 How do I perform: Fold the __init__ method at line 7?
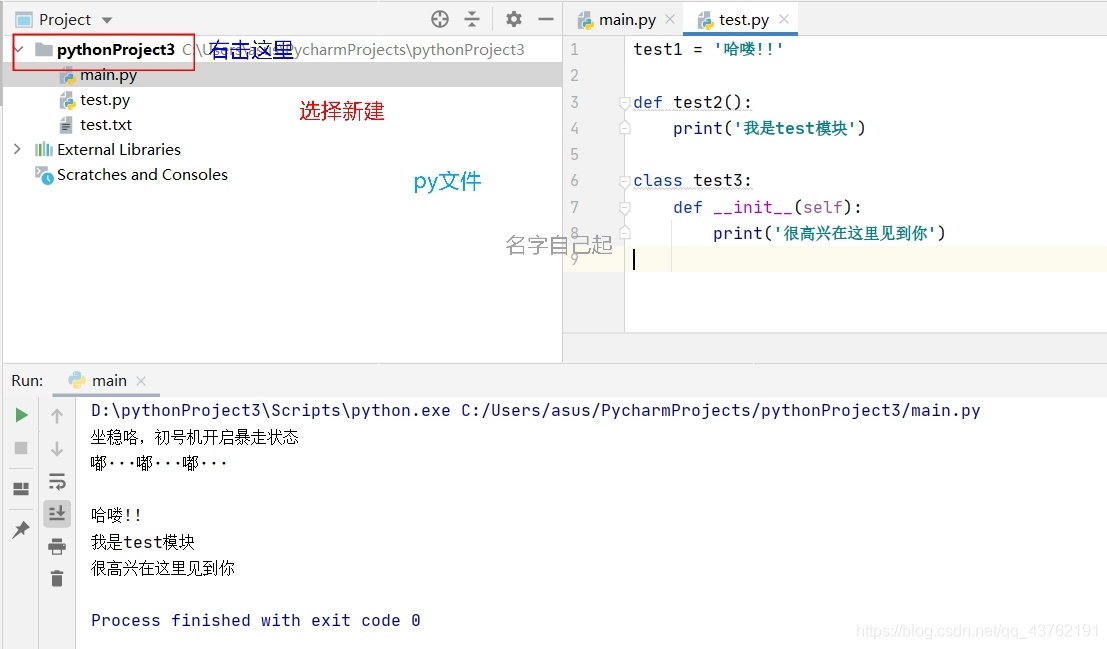pos(624,208)
